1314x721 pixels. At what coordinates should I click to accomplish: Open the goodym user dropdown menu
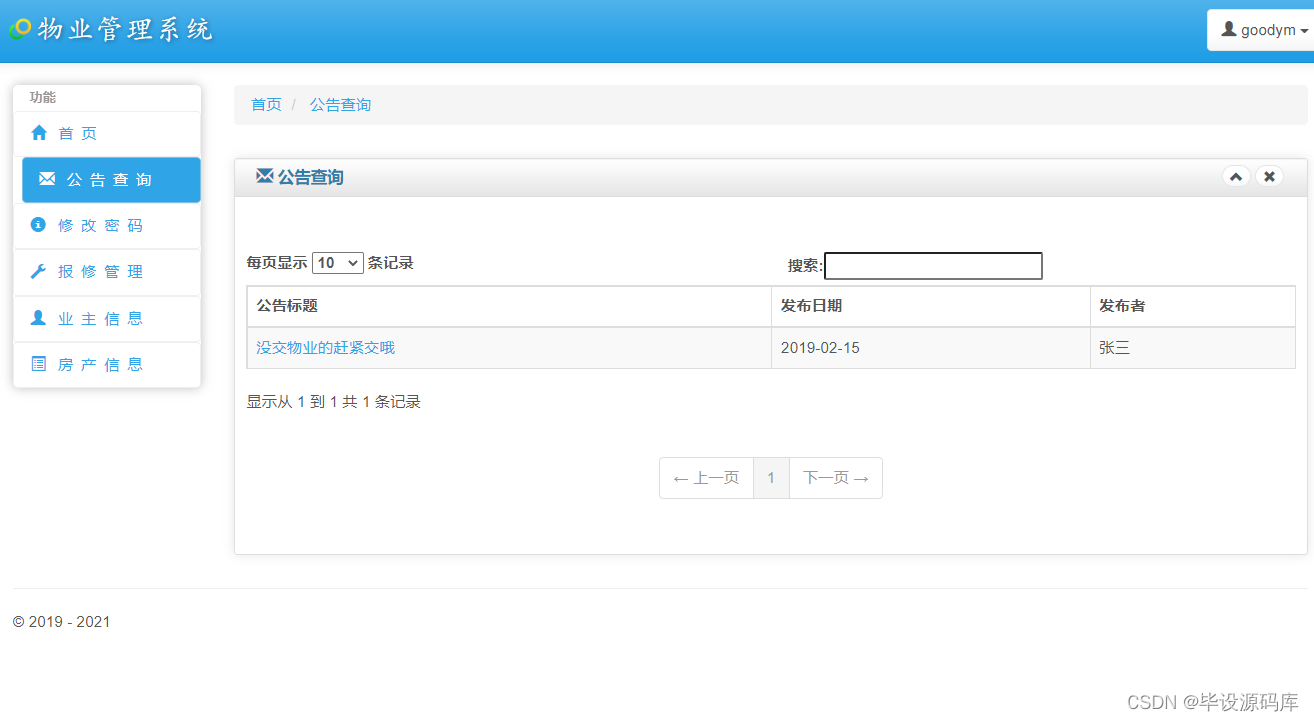(1262, 30)
